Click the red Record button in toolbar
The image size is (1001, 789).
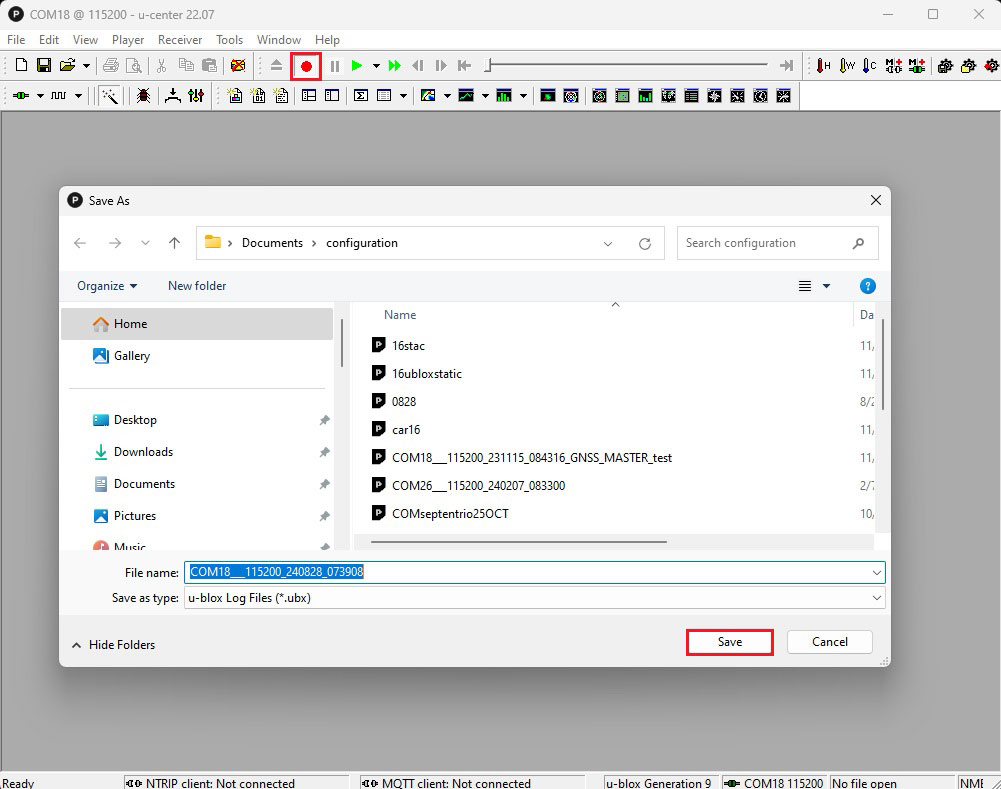pos(306,66)
